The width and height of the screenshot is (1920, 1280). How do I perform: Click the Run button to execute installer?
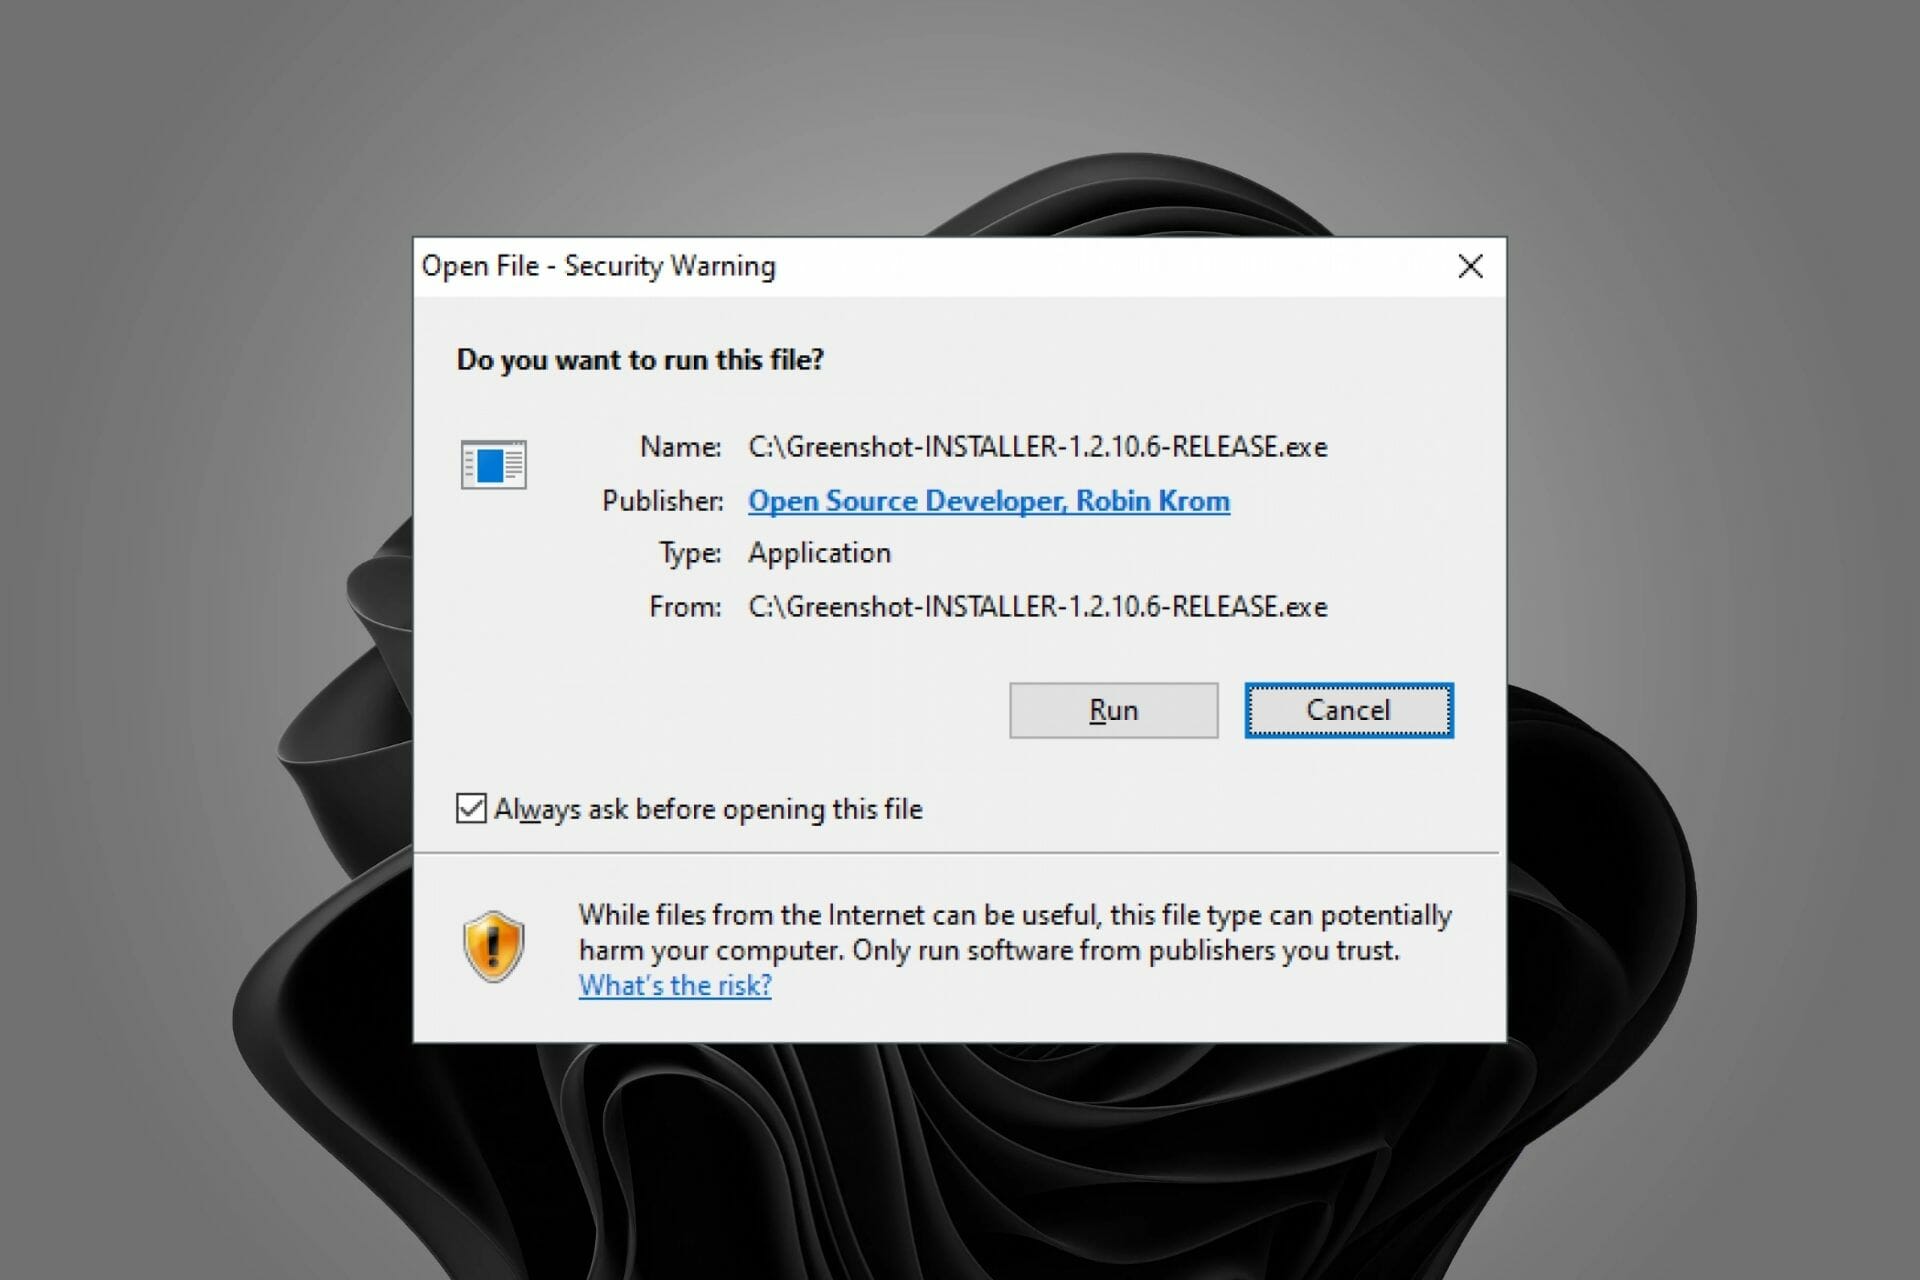pos(1111,711)
